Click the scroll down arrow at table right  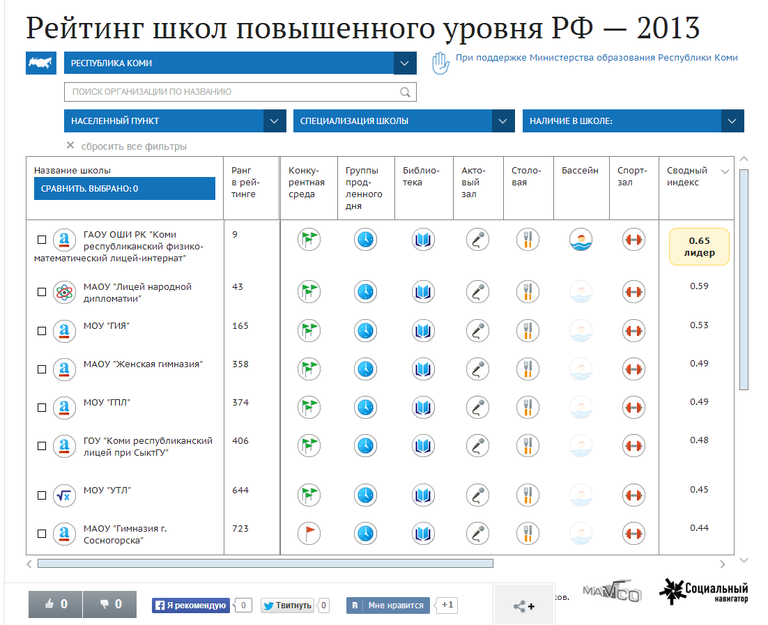[744, 560]
